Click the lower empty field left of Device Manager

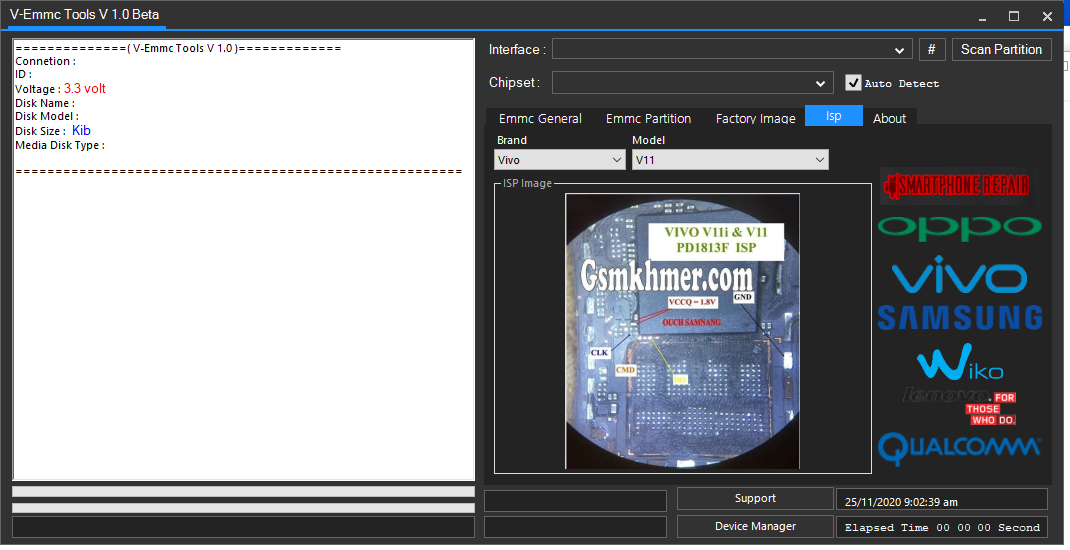(575, 527)
